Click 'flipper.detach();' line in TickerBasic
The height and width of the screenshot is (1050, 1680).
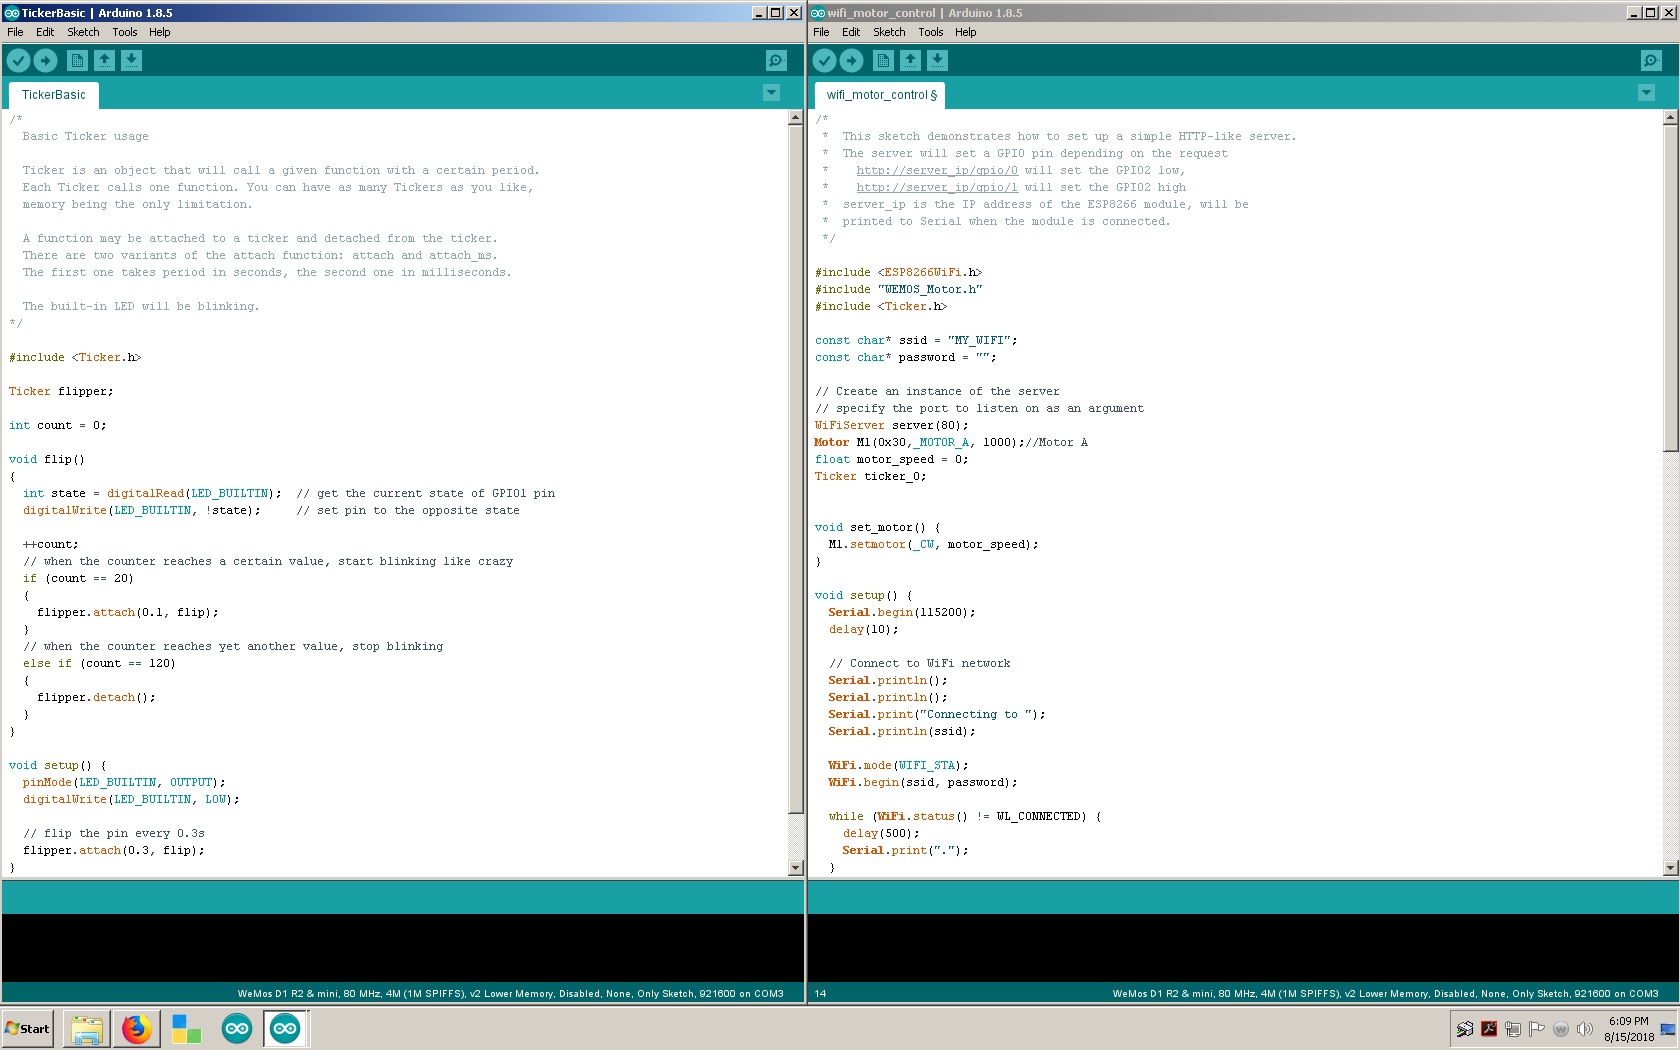96,697
